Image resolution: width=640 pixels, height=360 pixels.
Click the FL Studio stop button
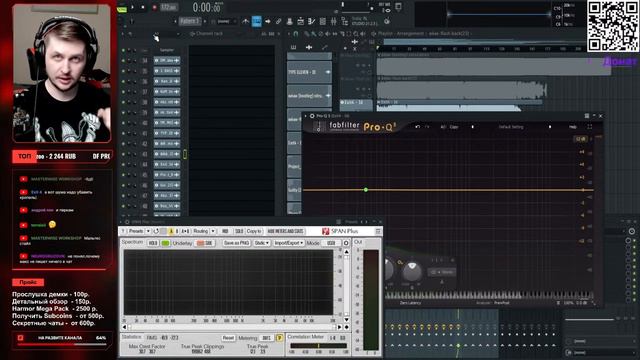point(143,7)
